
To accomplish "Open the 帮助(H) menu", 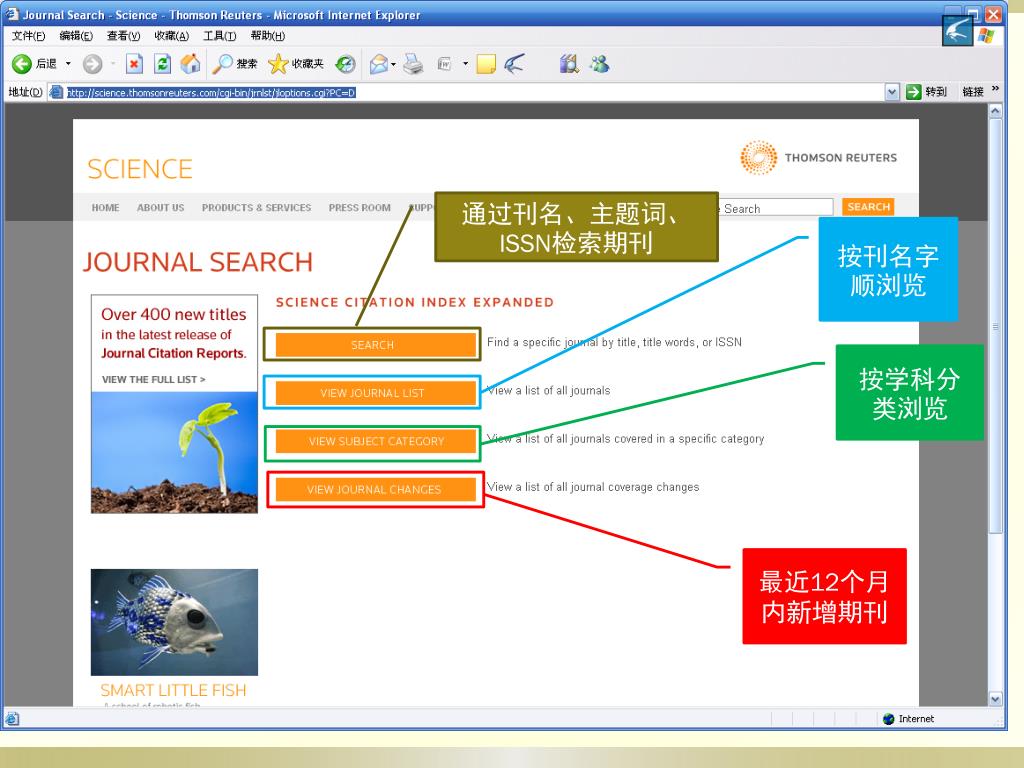I will pos(268,36).
